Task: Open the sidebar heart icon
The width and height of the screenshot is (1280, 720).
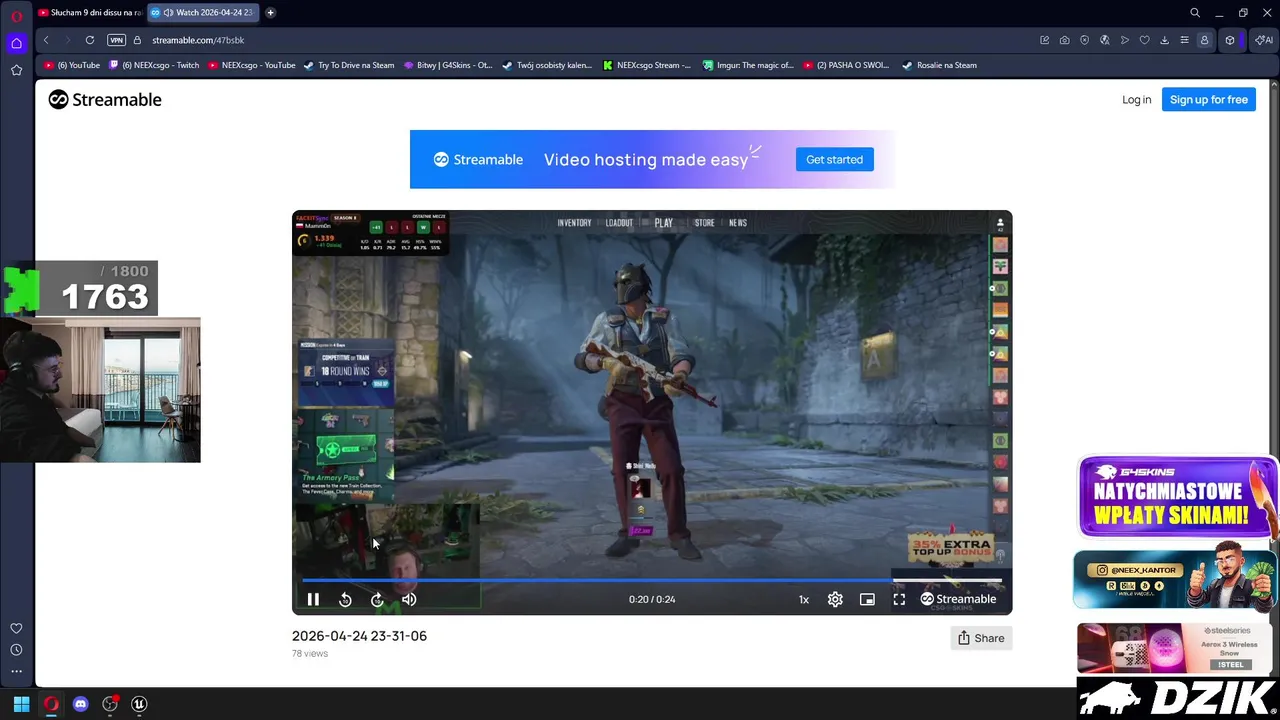Action: click(16, 628)
